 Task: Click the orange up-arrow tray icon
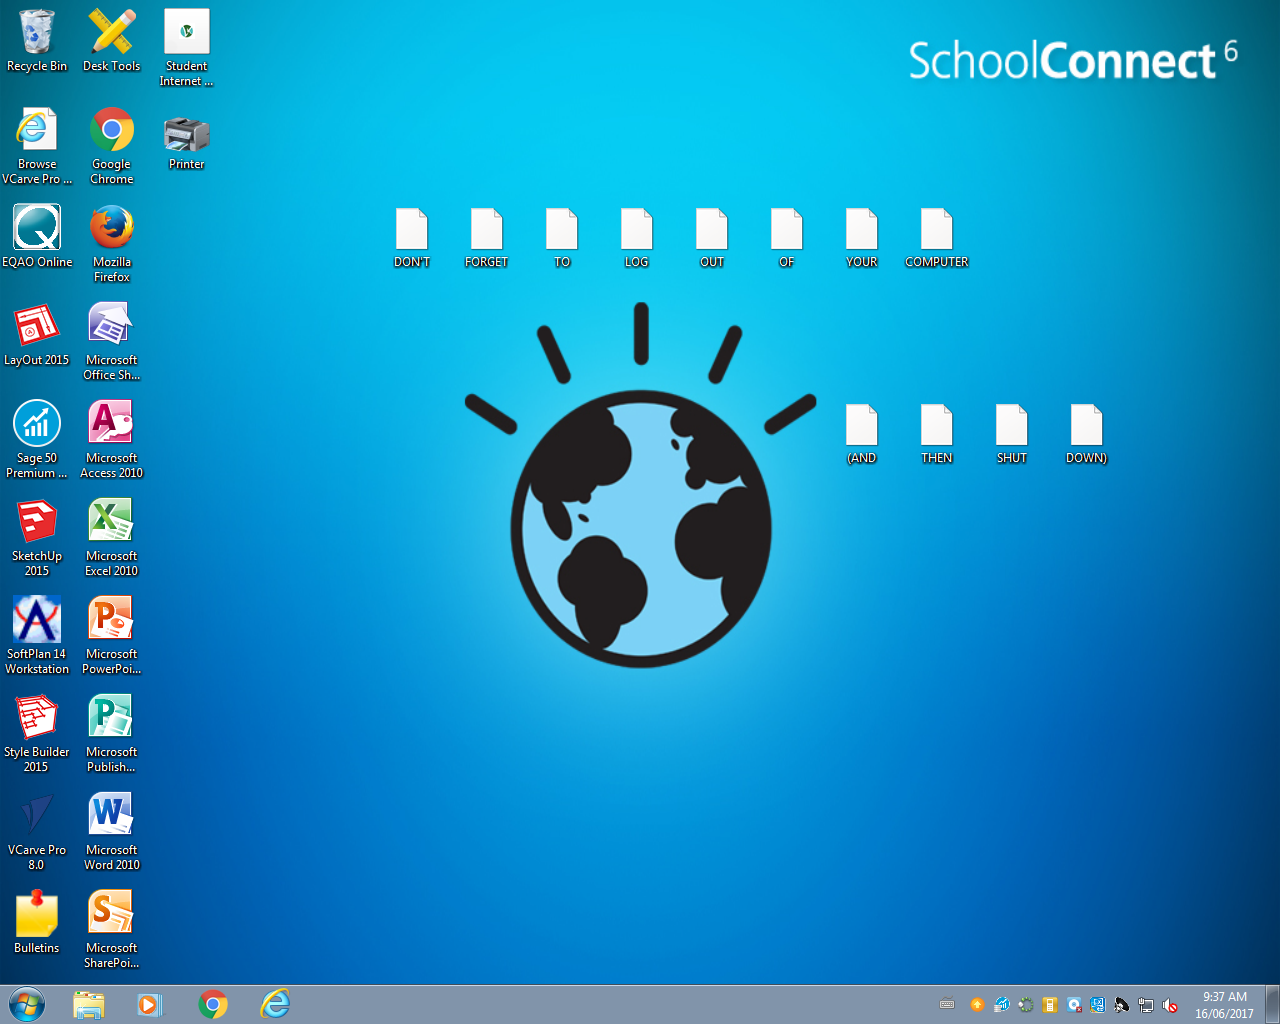[977, 1005]
